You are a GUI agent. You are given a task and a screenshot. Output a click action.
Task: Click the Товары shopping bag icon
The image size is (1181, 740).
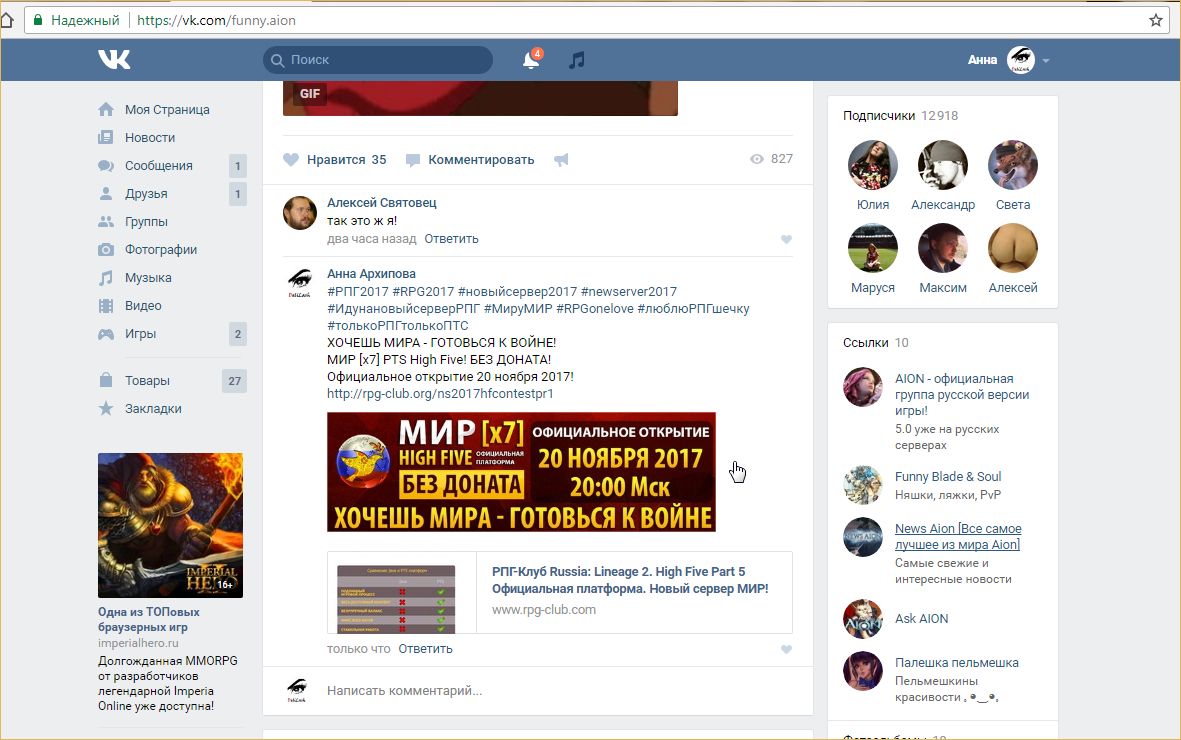(x=106, y=380)
